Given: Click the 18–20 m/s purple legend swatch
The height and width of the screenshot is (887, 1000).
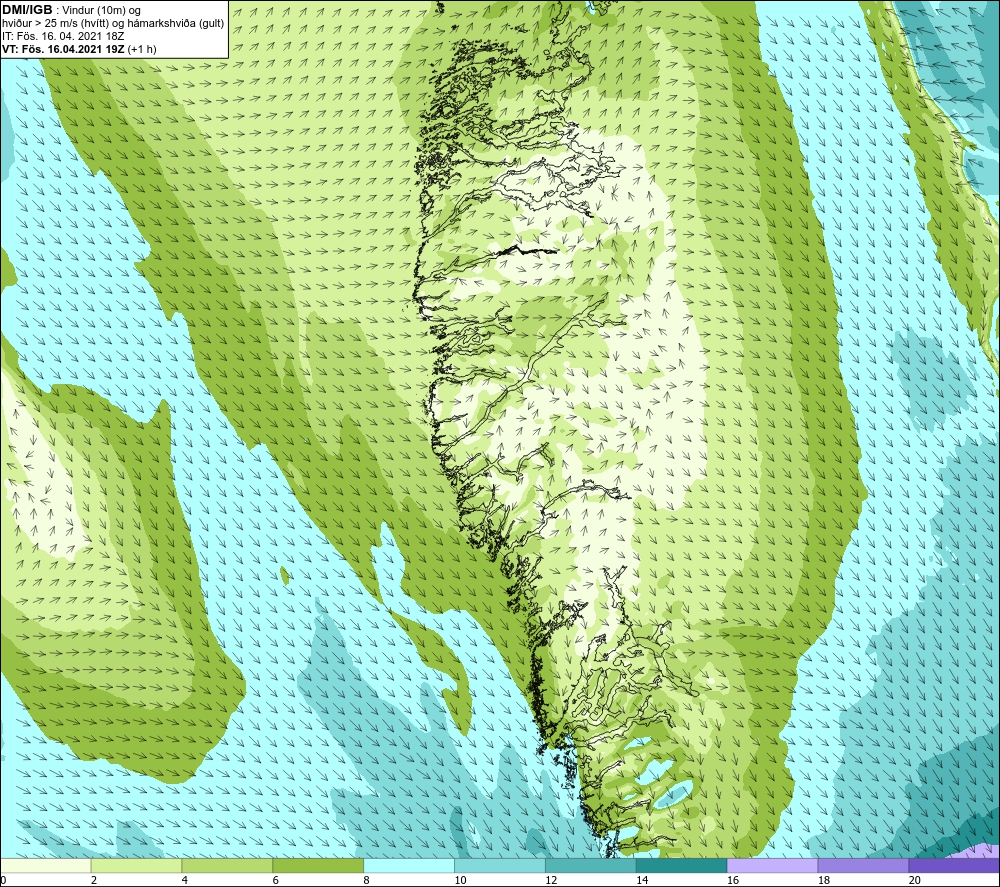Looking at the screenshot, I should [x=864, y=865].
